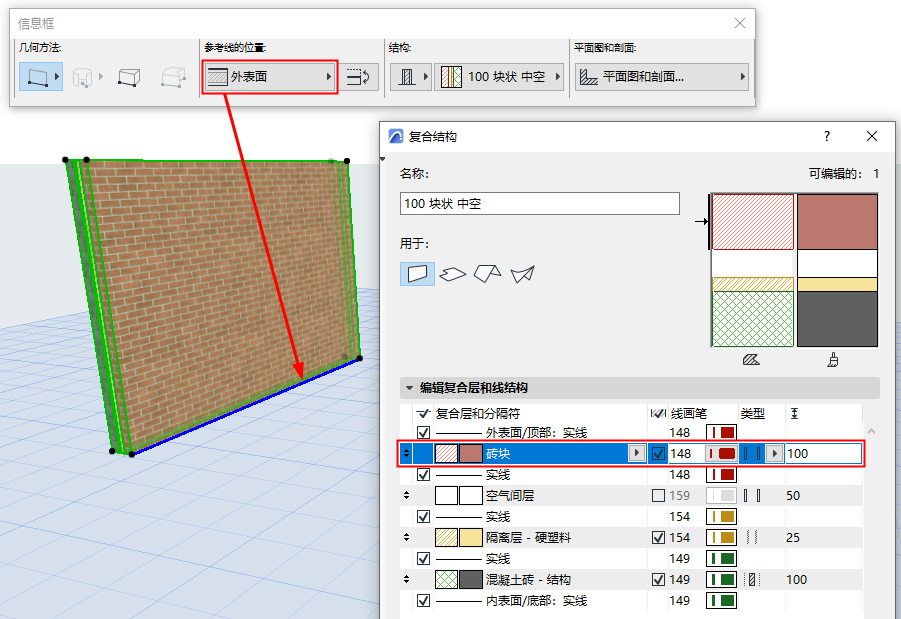Image resolution: width=901 pixels, height=619 pixels.
Task: Click the pen swatch on 外表面/顶部 row
Action: 721,432
